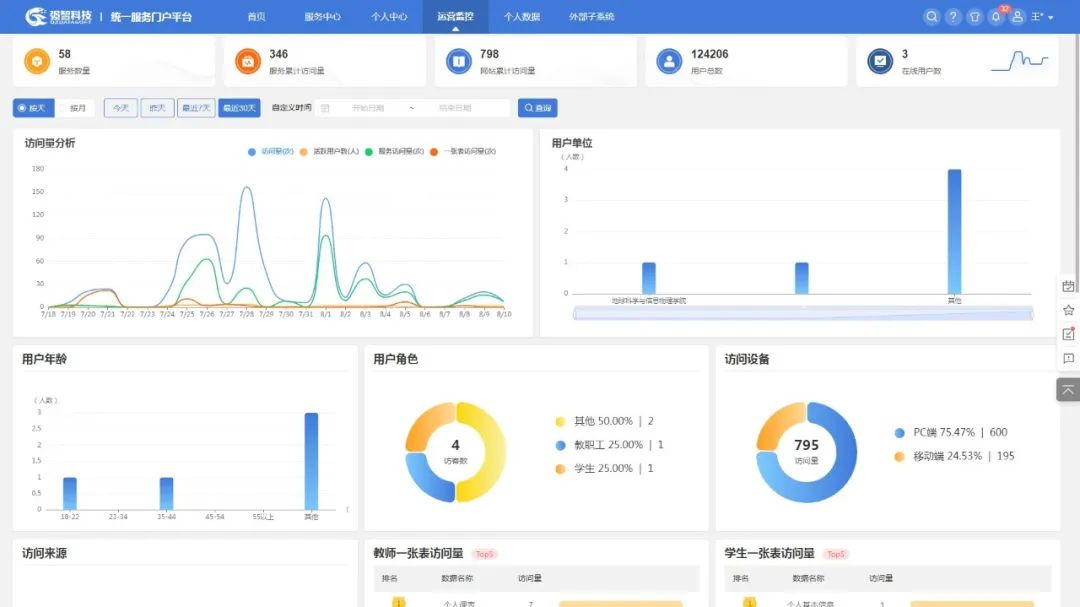Click the 用户单位 chart horizontal zoom slider
This screenshot has width=1080, height=607.
802,314
